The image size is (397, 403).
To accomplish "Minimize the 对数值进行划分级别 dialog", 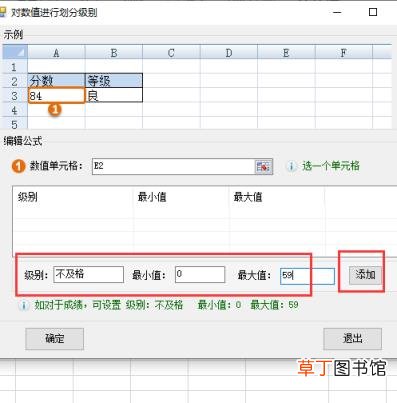I will 337,12.
